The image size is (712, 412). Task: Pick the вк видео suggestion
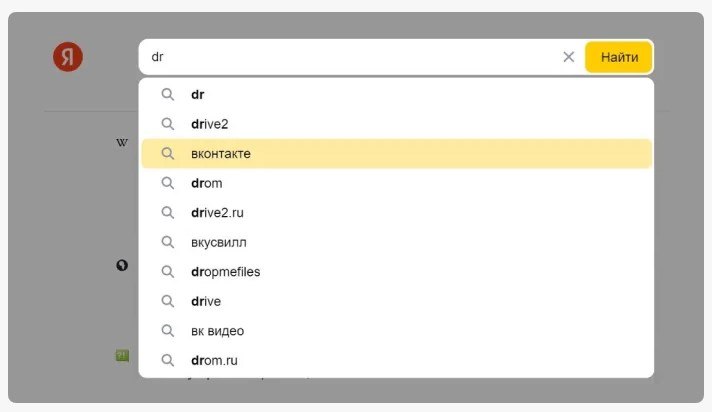tap(396, 331)
